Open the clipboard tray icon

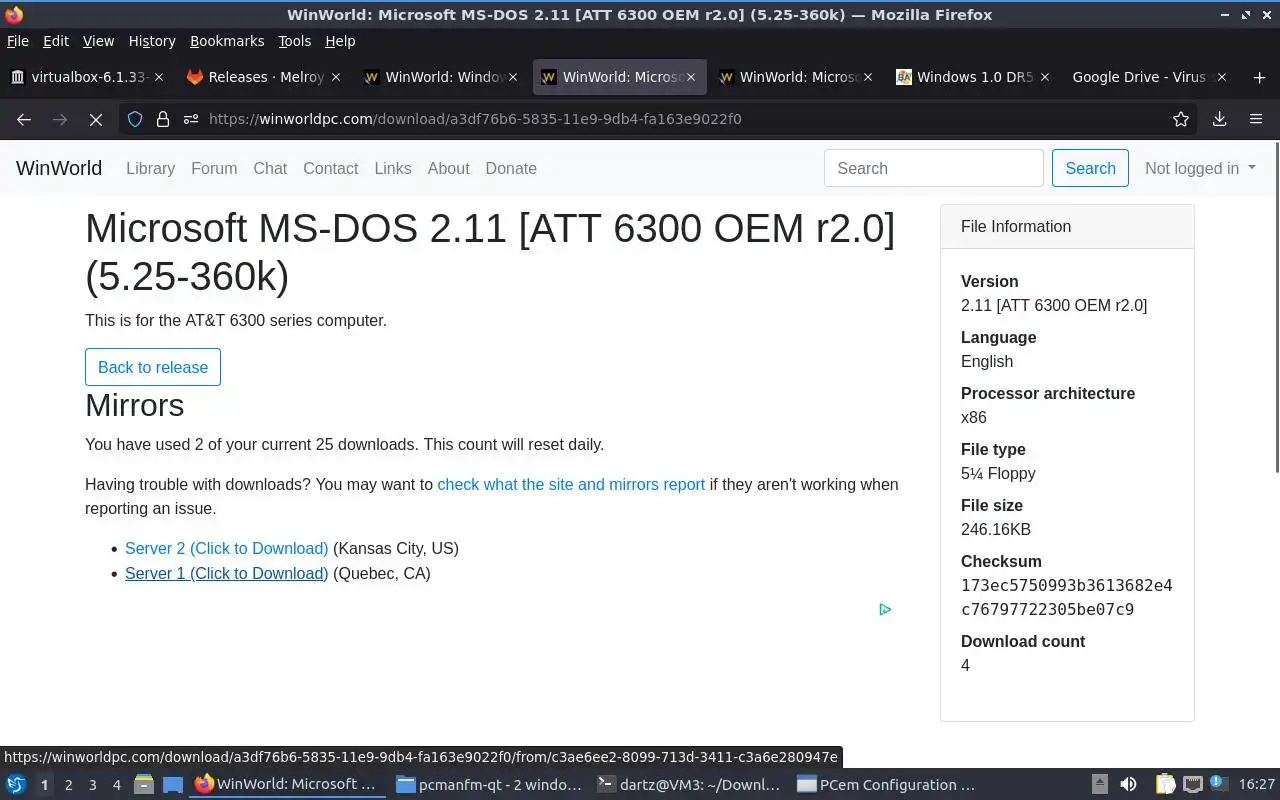(1165, 785)
